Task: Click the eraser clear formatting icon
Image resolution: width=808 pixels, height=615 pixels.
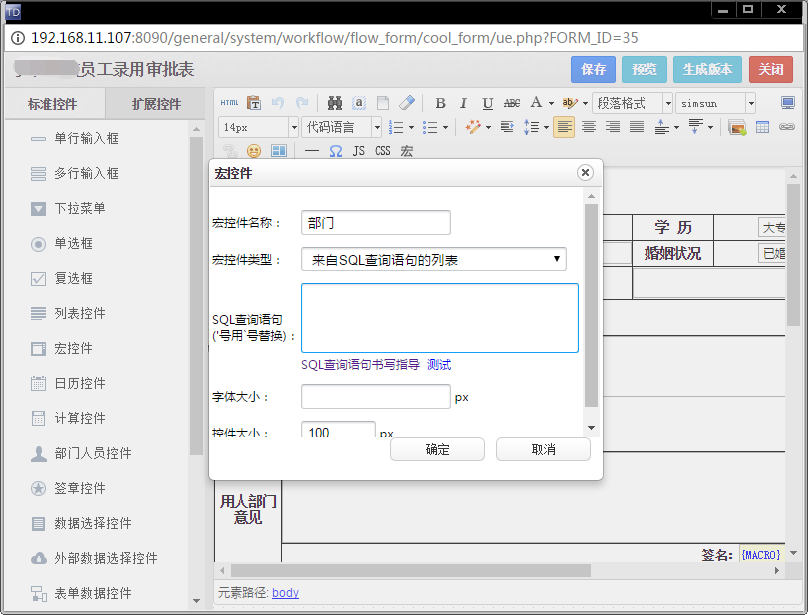Action: point(406,103)
